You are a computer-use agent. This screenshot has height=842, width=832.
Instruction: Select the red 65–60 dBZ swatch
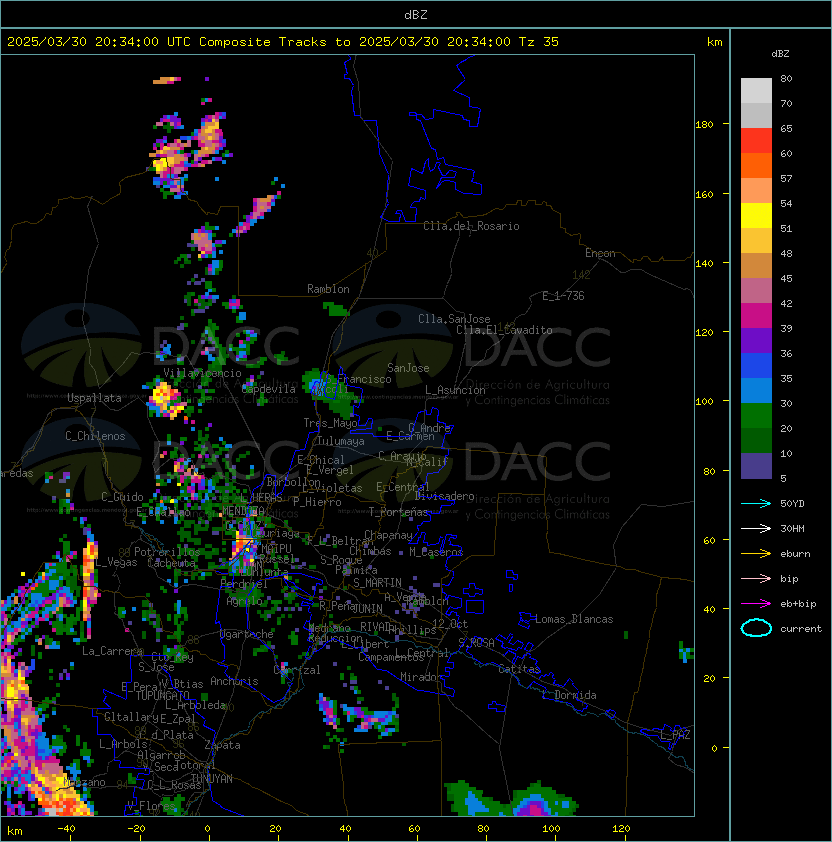coord(756,141)
